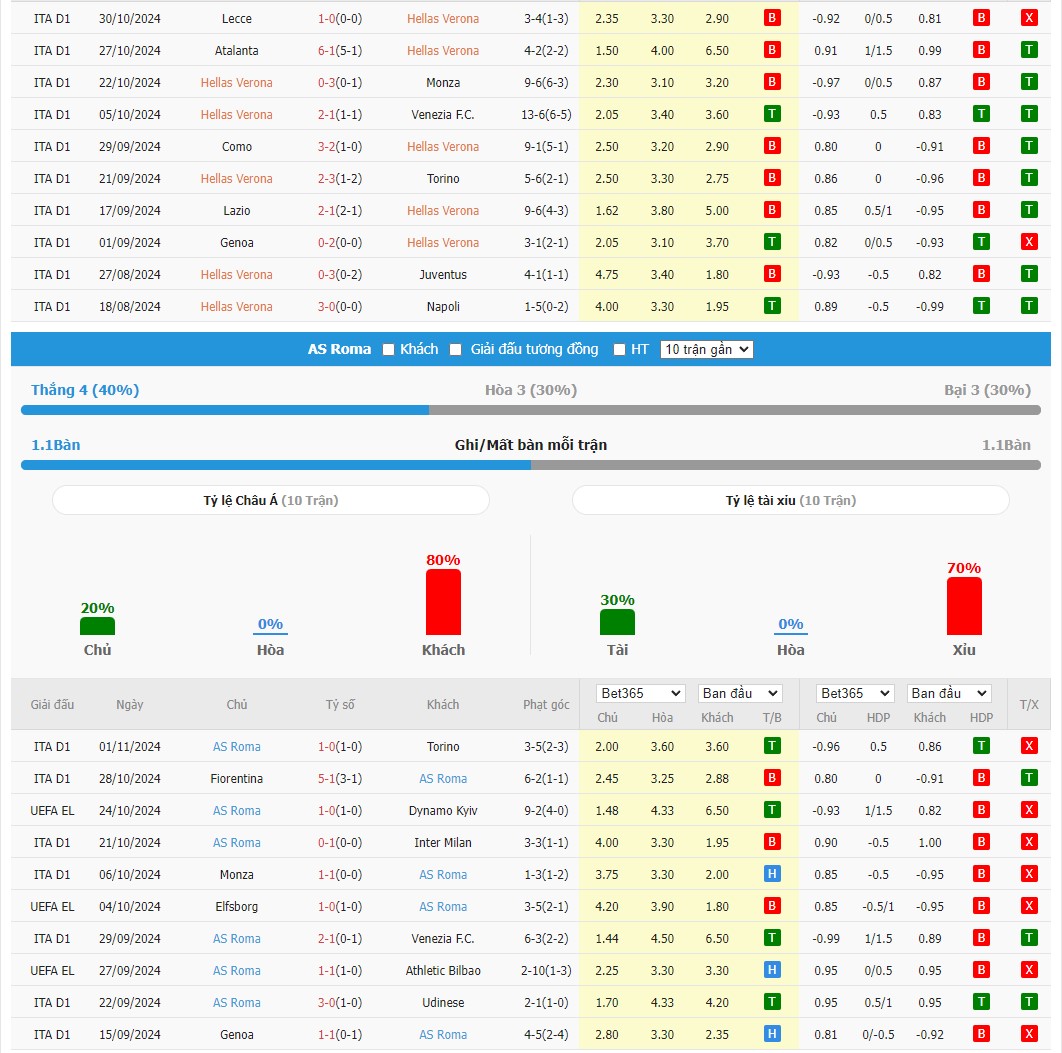
Task: Open Hellas Verona link in Atalanta row
Action: click(443, 51)
